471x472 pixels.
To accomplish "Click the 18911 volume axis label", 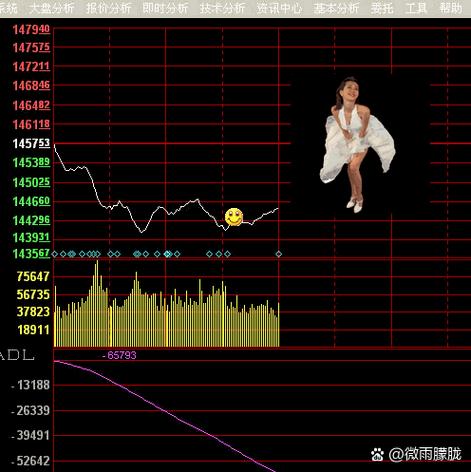I will point(33,330).
